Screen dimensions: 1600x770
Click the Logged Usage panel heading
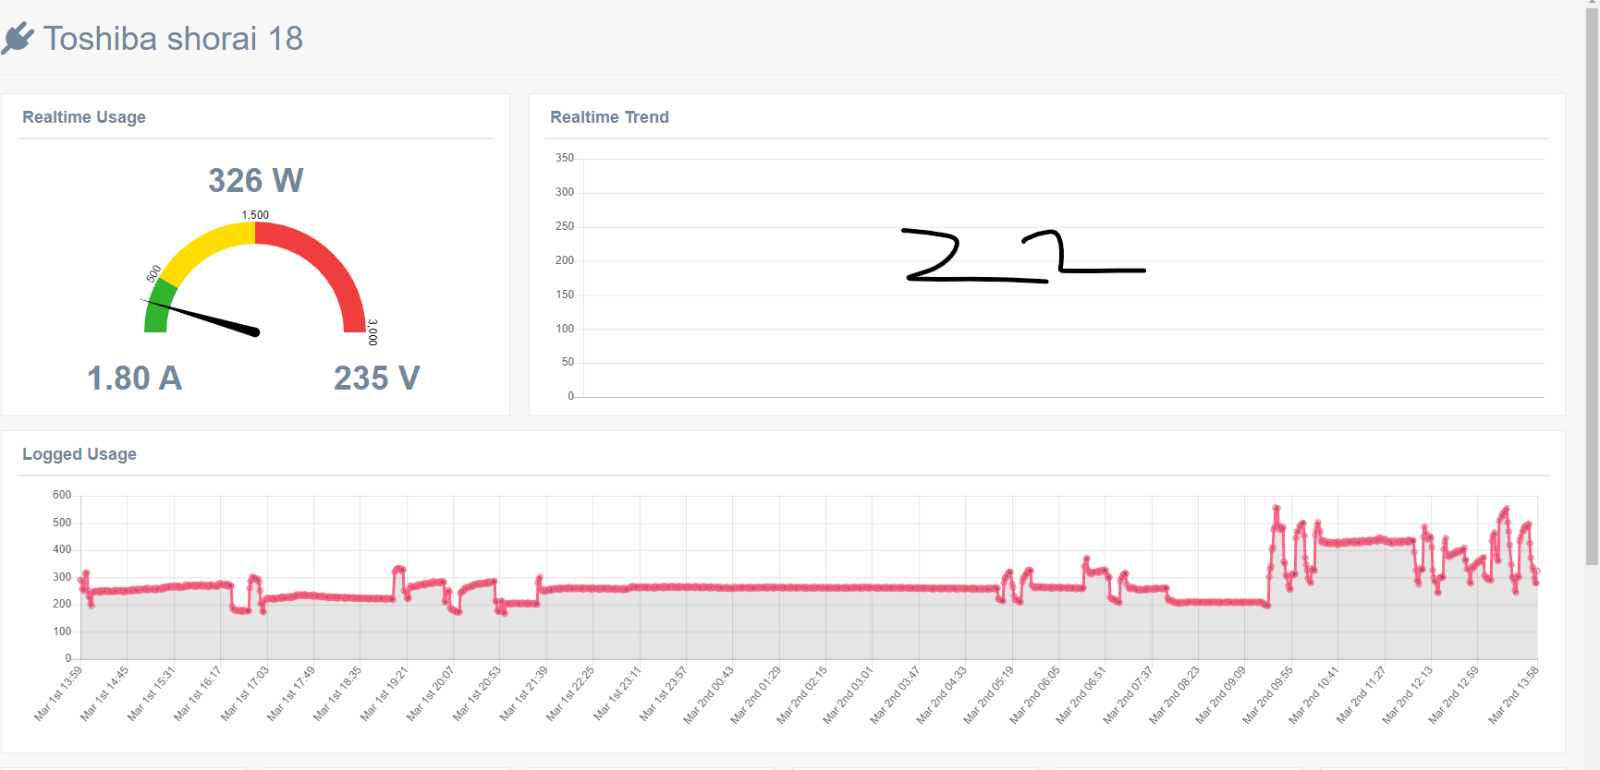click(79, 454)
